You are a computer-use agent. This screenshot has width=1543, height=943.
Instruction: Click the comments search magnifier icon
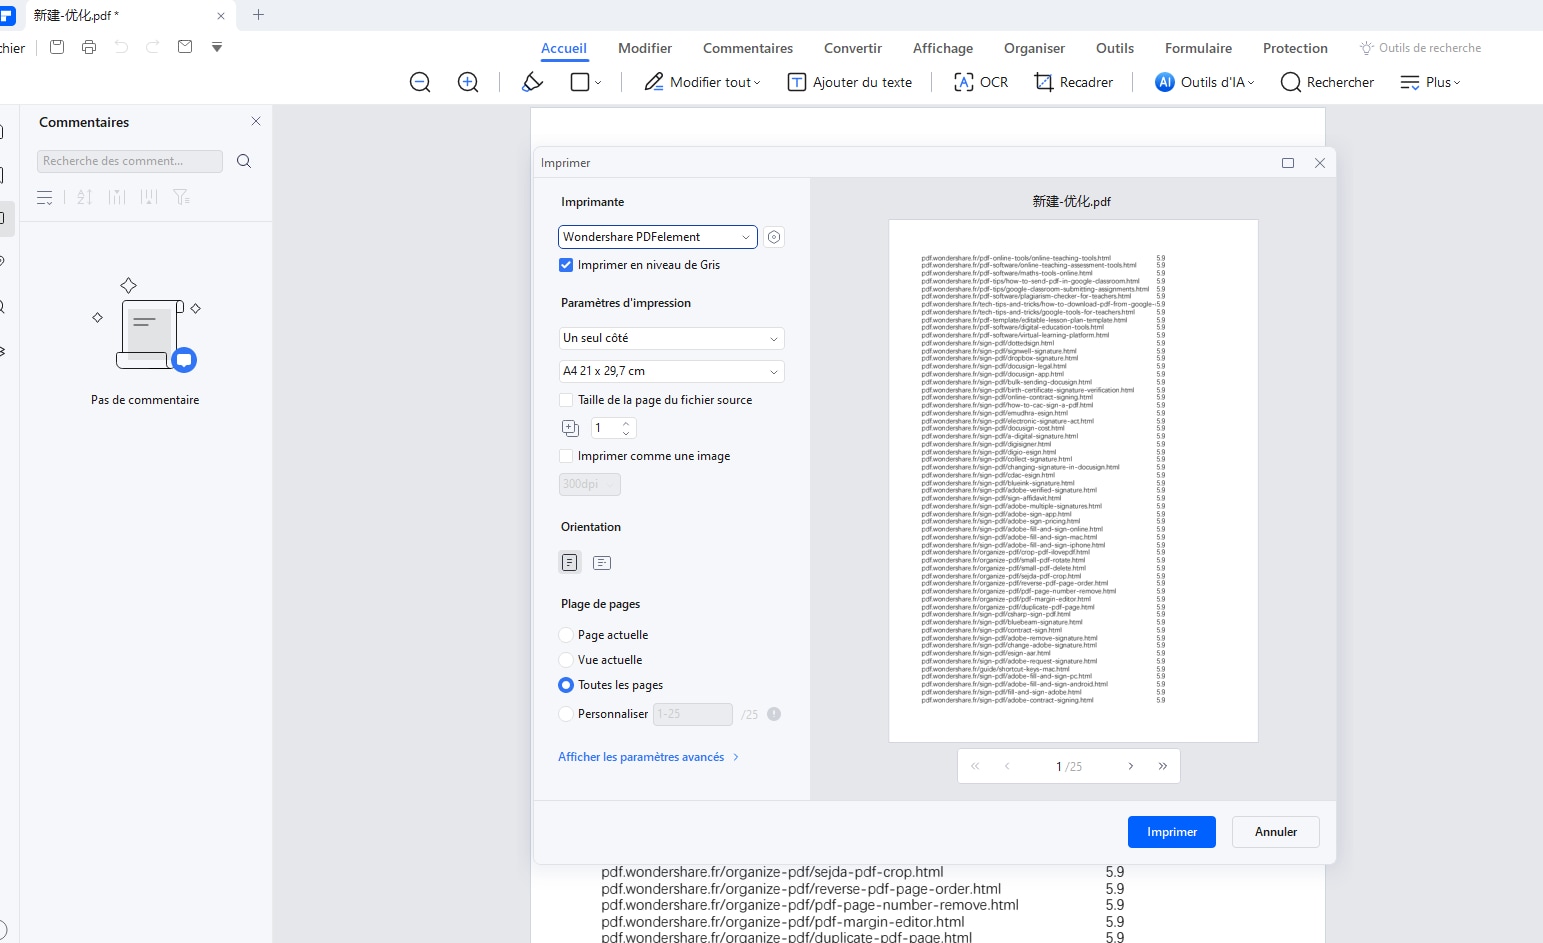click(244, 161)
